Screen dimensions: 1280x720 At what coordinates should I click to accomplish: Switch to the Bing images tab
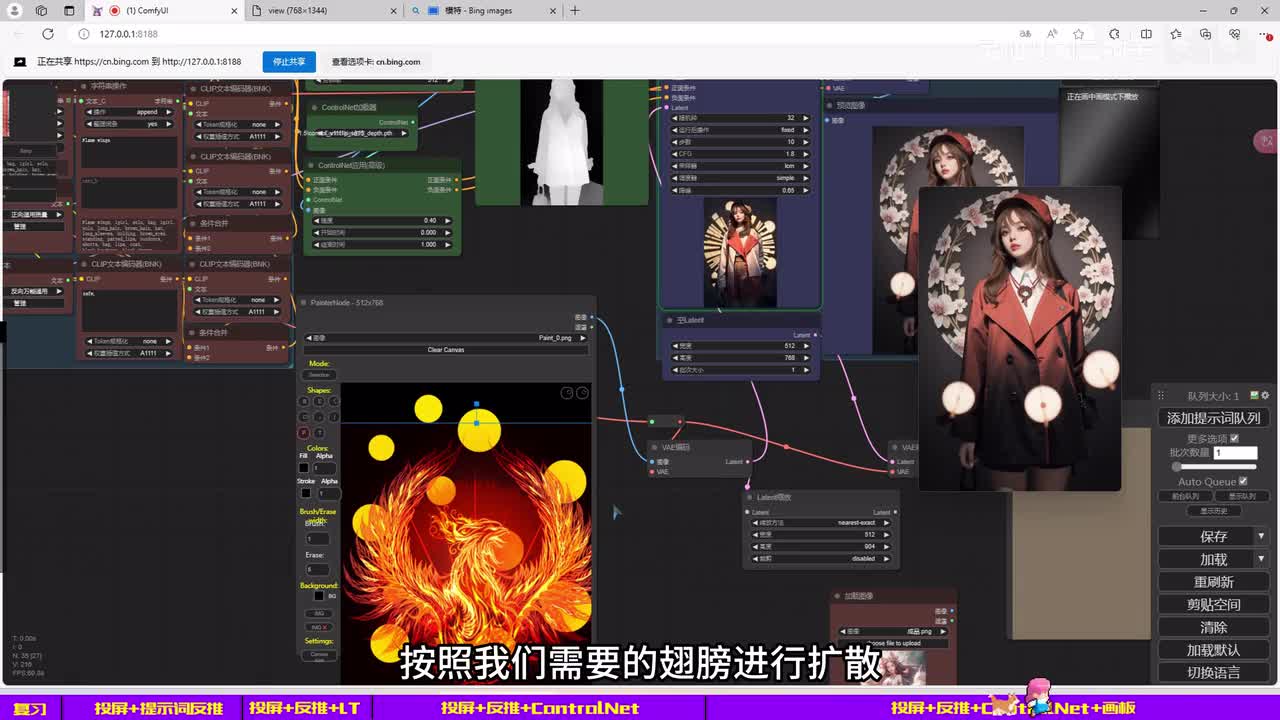pos(480,11)
